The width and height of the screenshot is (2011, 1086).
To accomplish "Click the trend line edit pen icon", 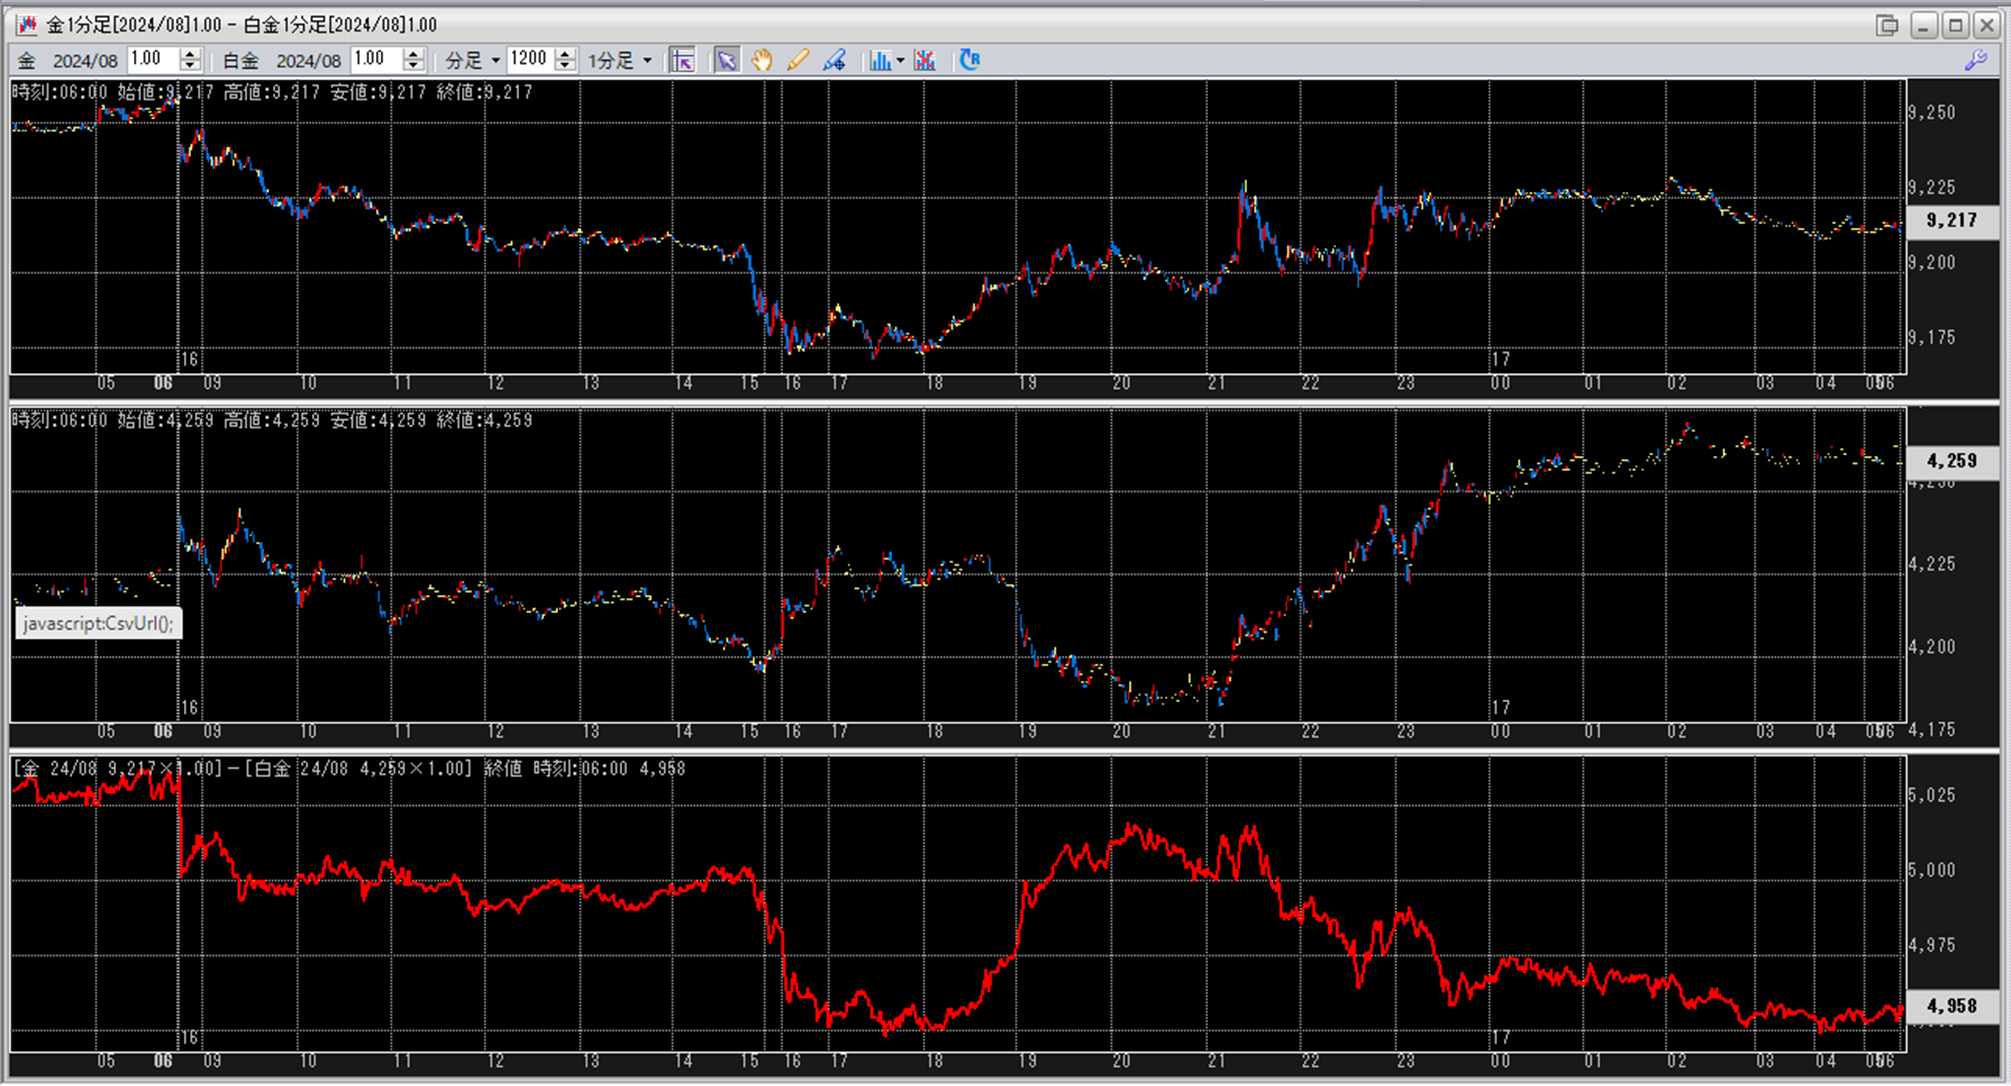I will click(x=834, y=61).
